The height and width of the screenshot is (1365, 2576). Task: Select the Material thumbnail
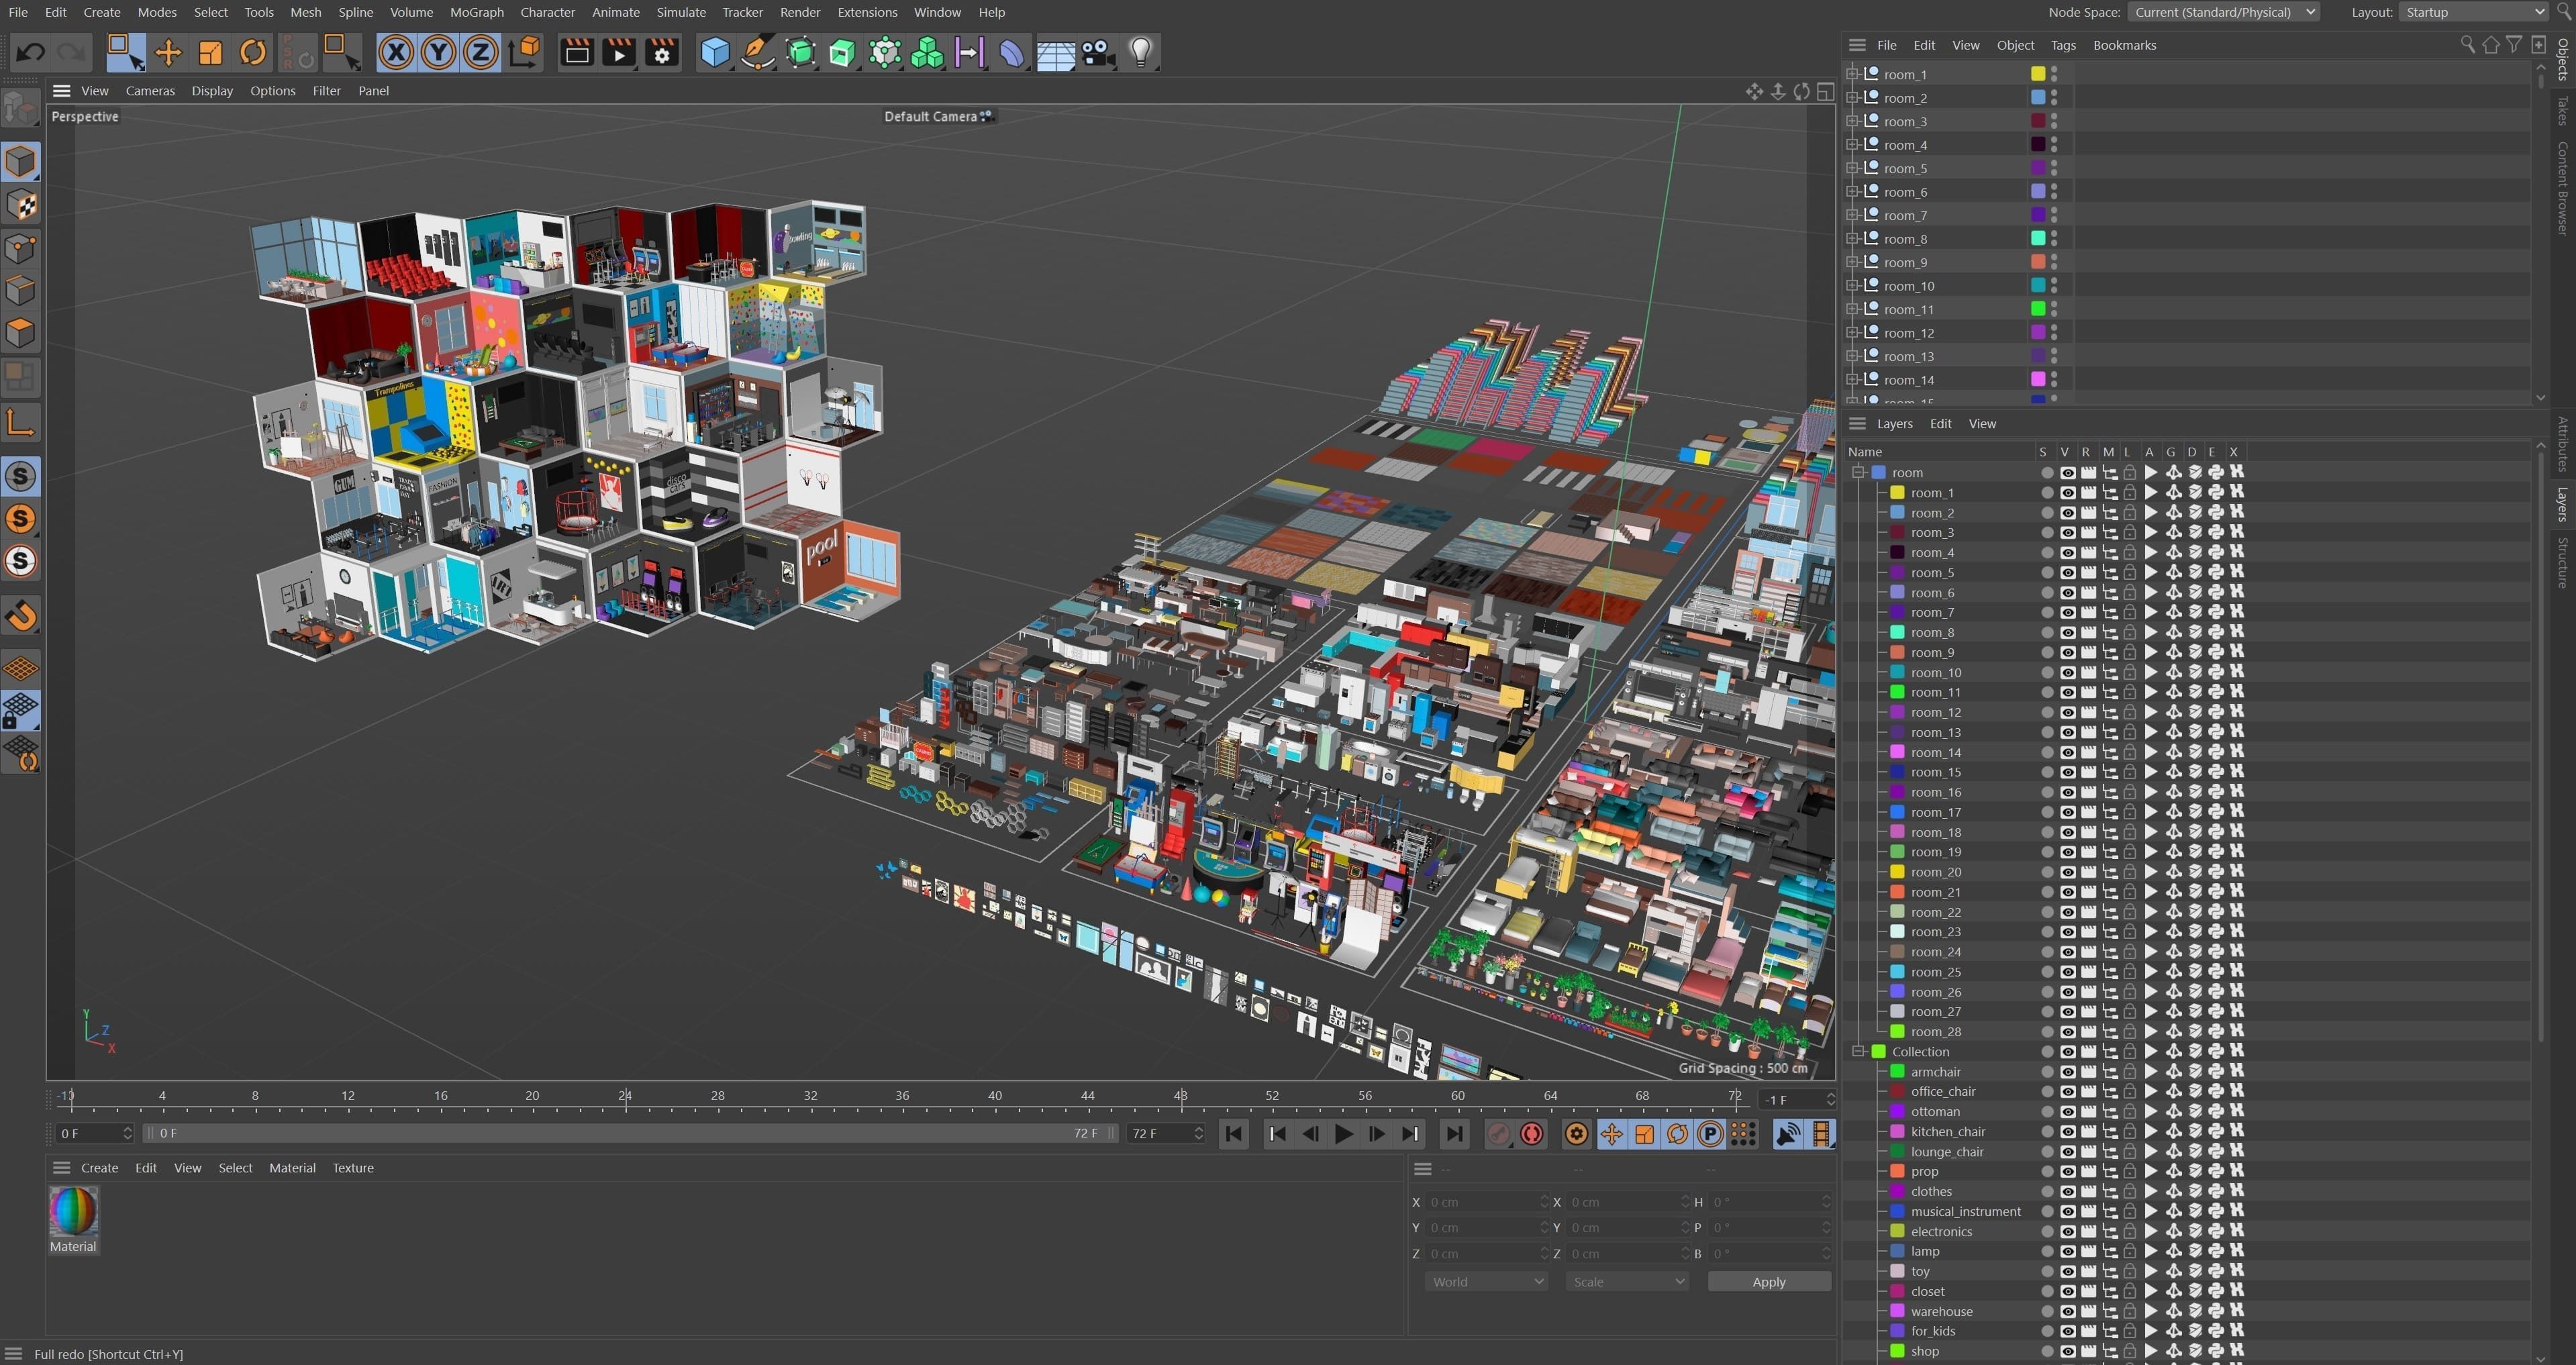click(73, 1212)
